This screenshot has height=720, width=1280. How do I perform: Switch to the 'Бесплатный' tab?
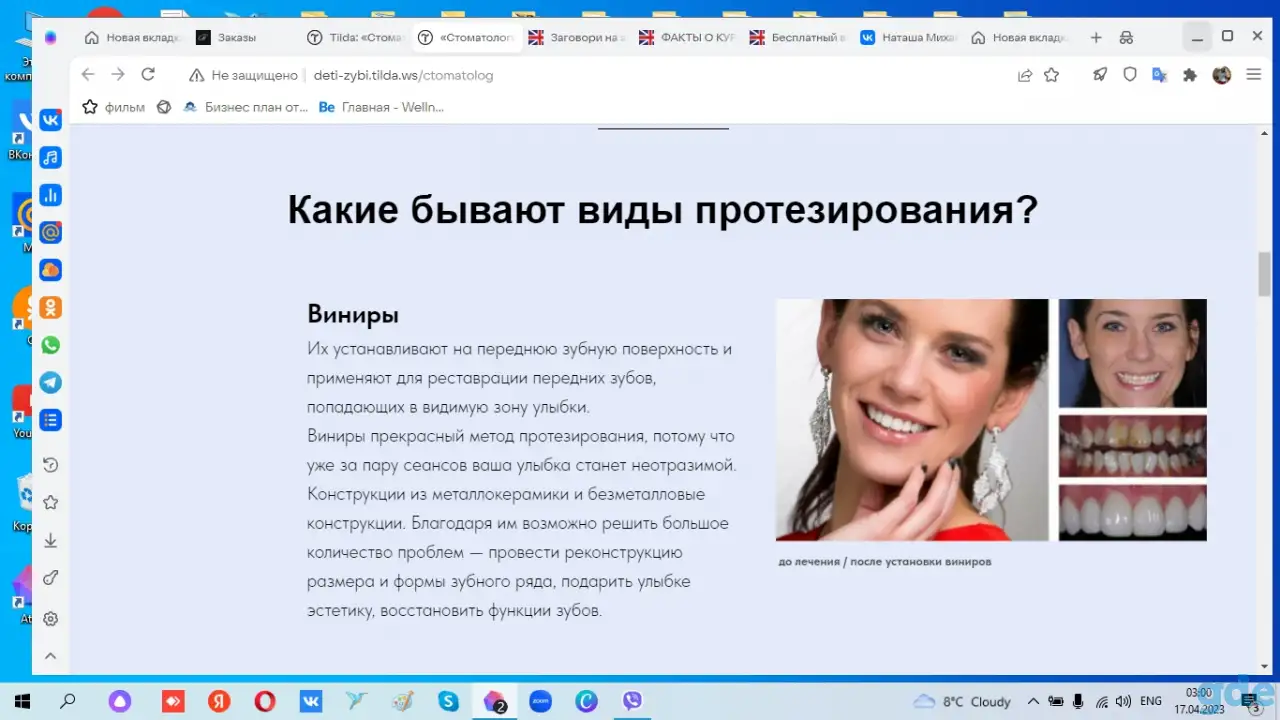(798, 37)
